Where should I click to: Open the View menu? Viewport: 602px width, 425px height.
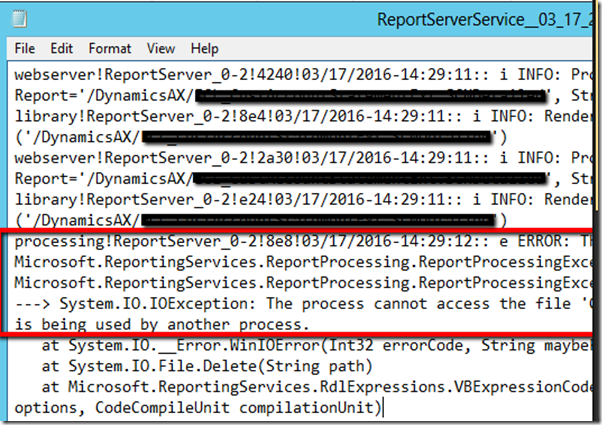coord(161,49)
